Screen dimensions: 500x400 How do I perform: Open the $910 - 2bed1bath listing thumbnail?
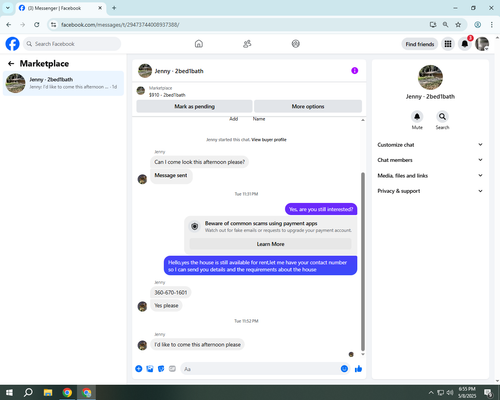click(141, 91)
